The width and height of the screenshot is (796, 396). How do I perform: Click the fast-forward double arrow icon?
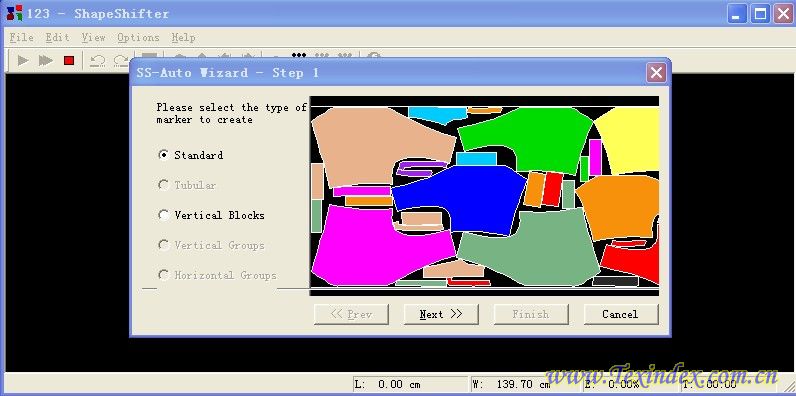tap(46, 61)
